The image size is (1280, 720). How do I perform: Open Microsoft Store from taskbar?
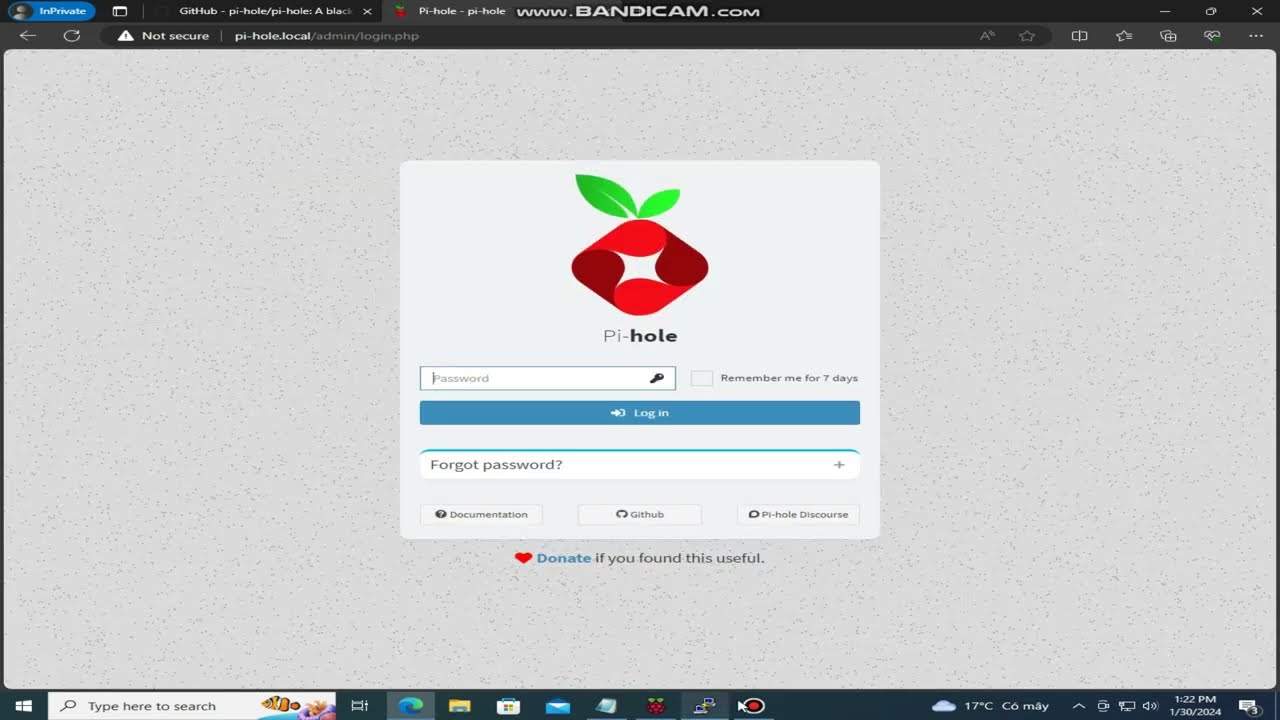[509, 706]
